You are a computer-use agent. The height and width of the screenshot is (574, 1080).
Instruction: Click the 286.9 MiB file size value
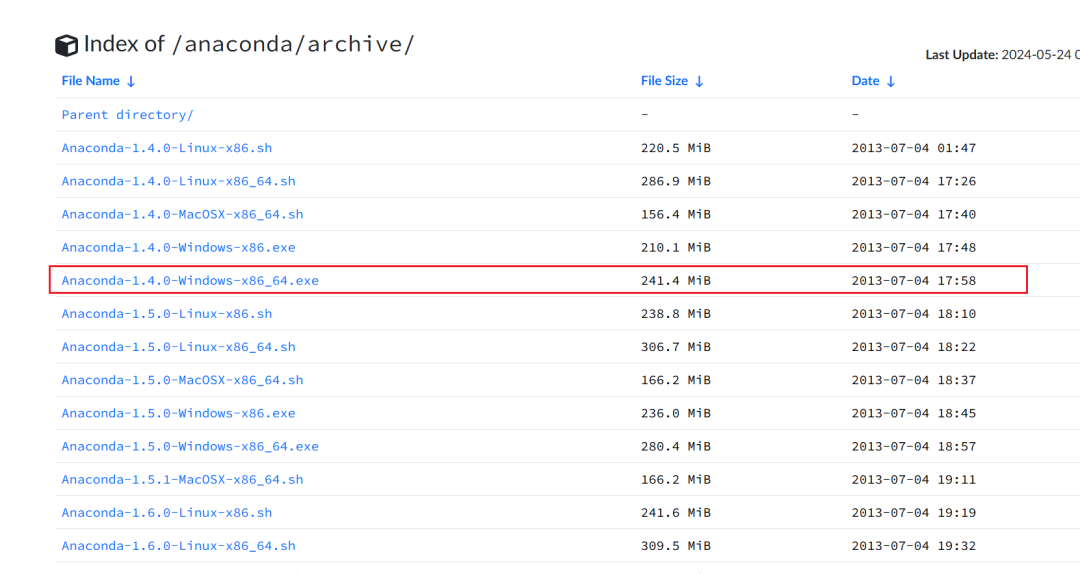coord(676,181)
